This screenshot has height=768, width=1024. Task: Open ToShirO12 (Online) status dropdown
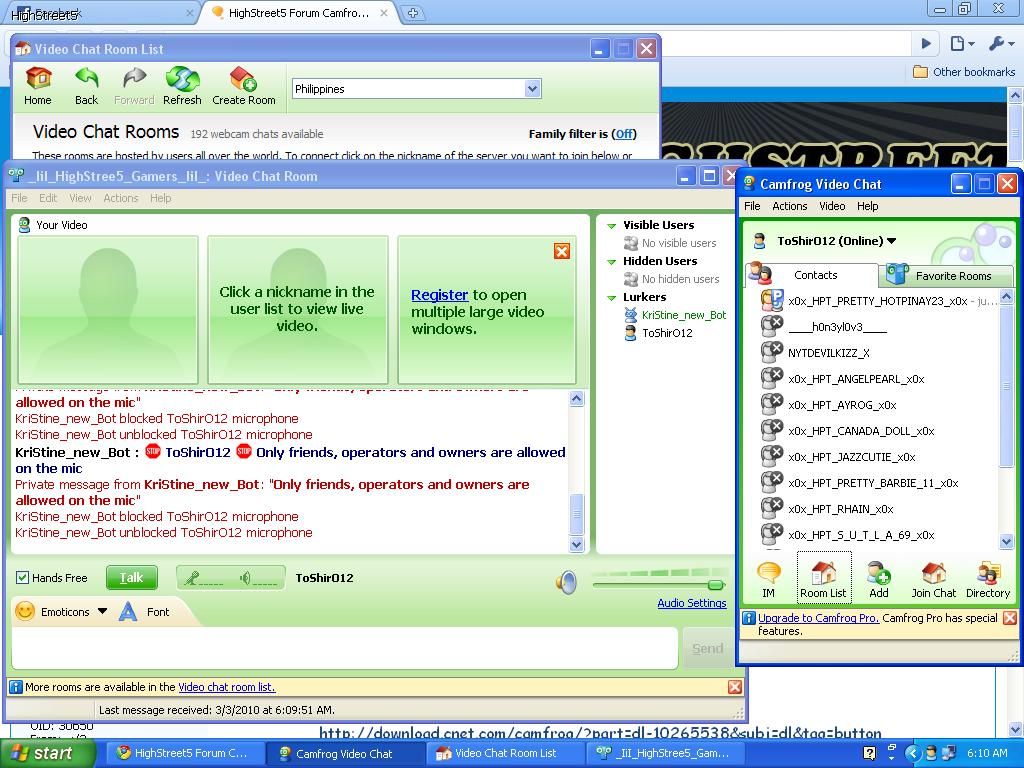click(x=891, y=241)
